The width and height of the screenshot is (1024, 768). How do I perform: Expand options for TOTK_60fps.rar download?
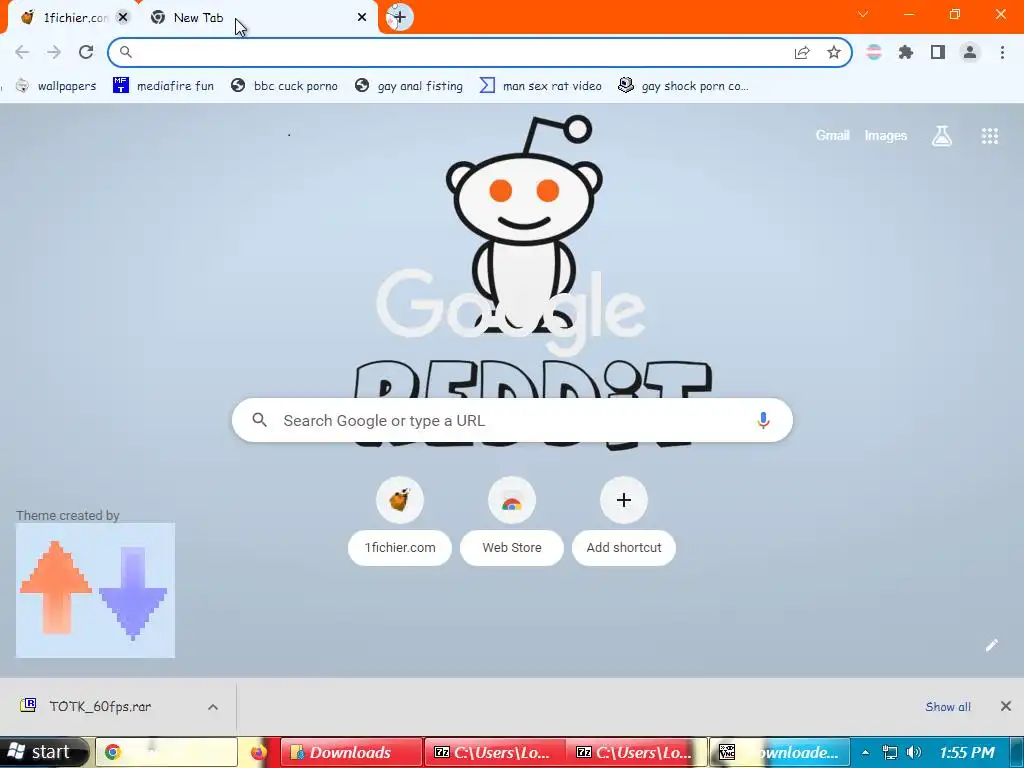point(213,707)
